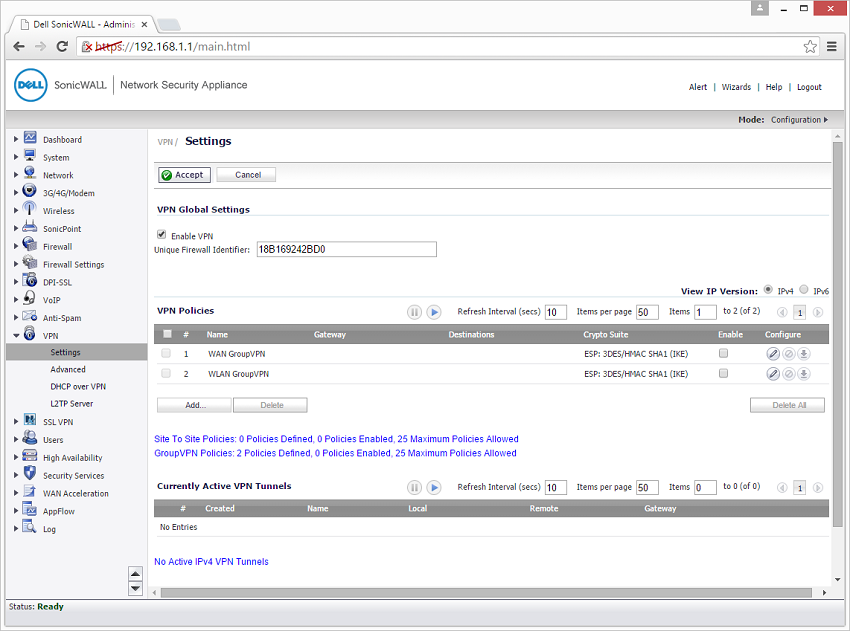The image size is (850, 631).
Task: Expand the Network menu arrow
Action: click(16, 175)
